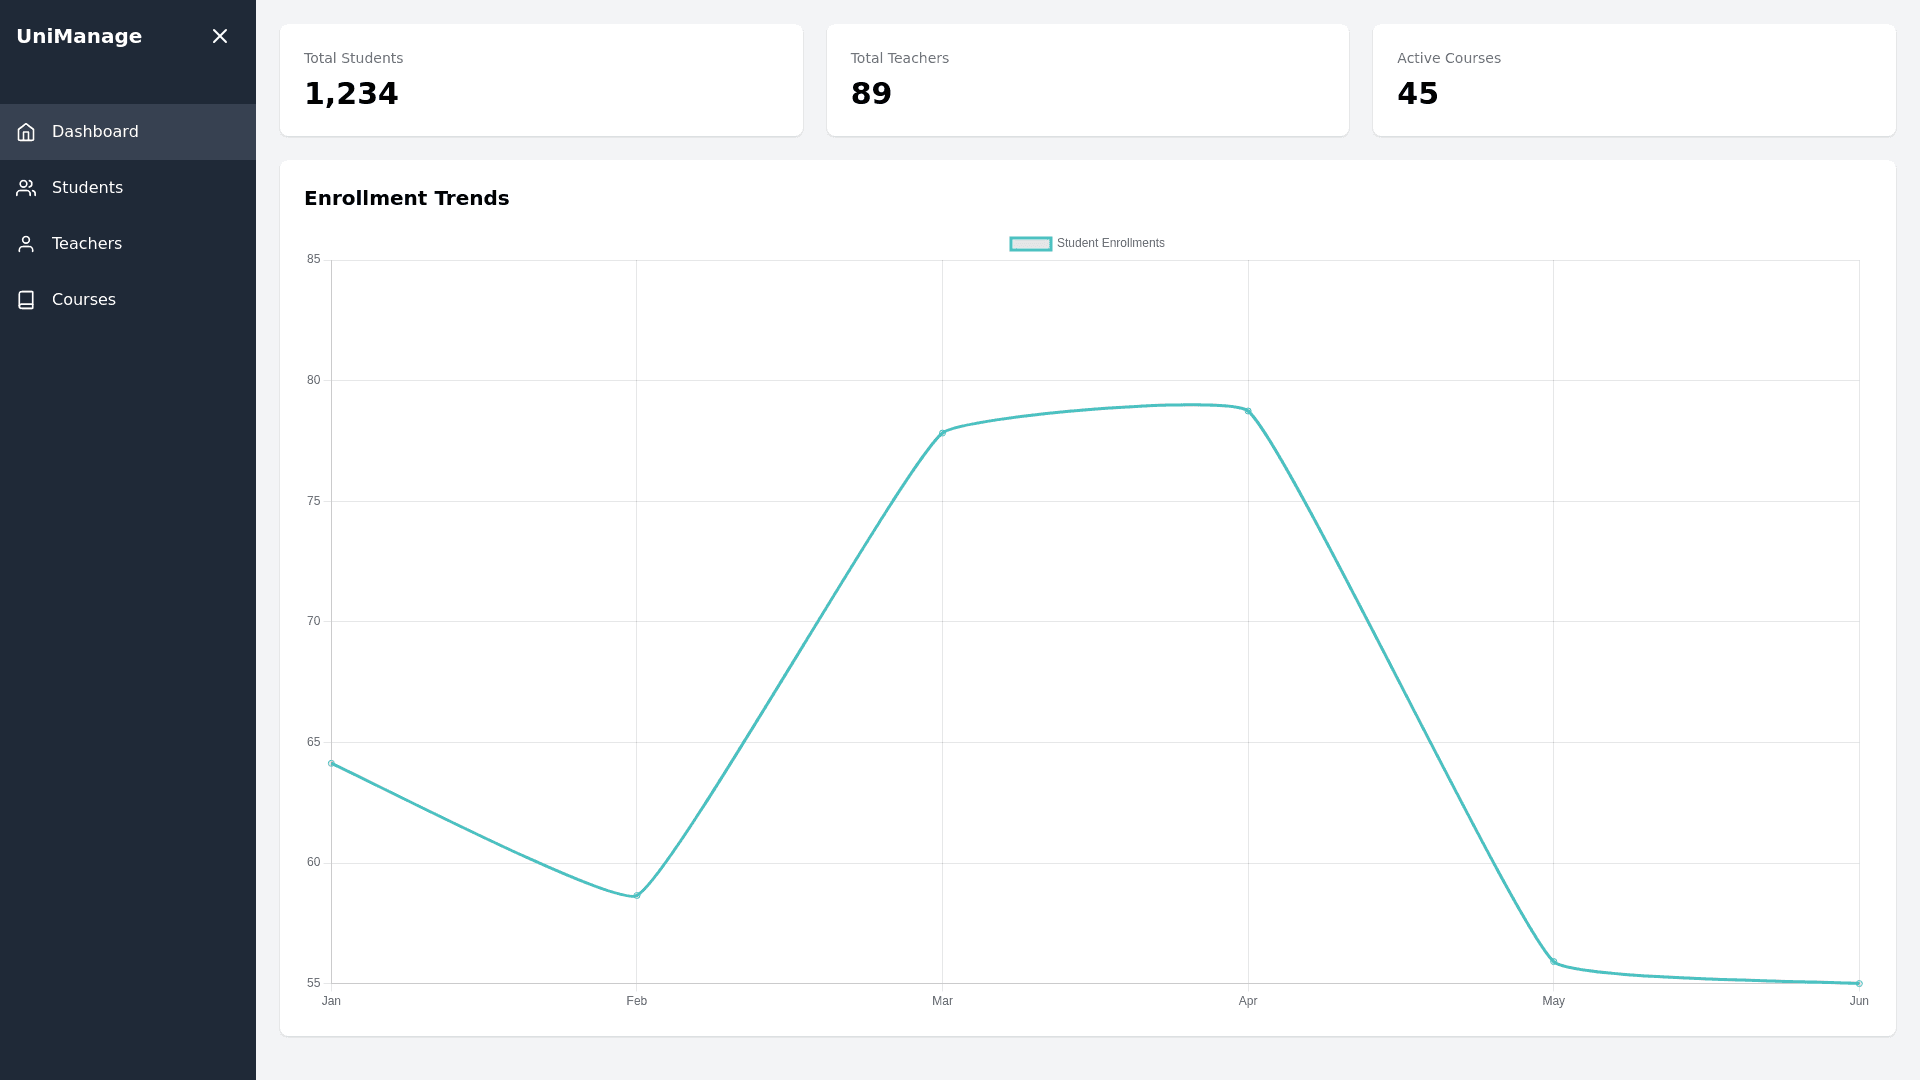1920x1080 pixels.
Task: Click the Feb data point on chart
Action: point(637,895)
